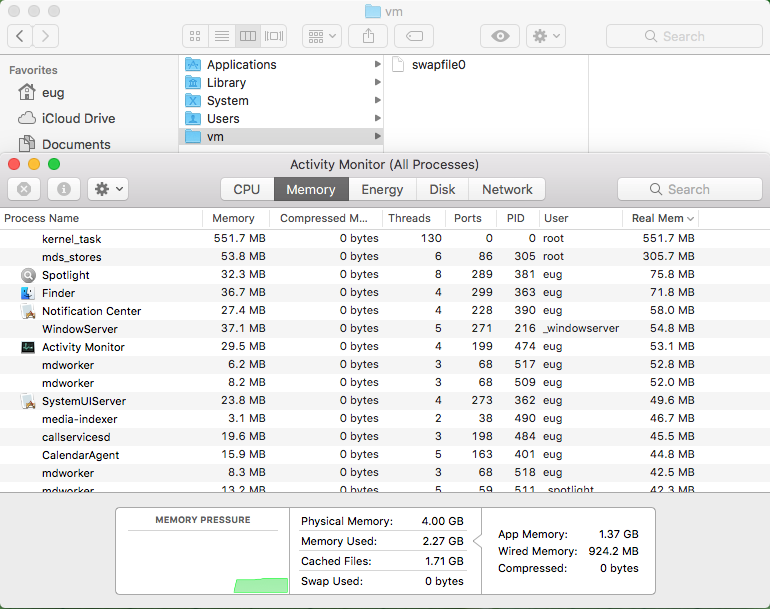Select the Activity Monitor process icon

click(28, 347)
